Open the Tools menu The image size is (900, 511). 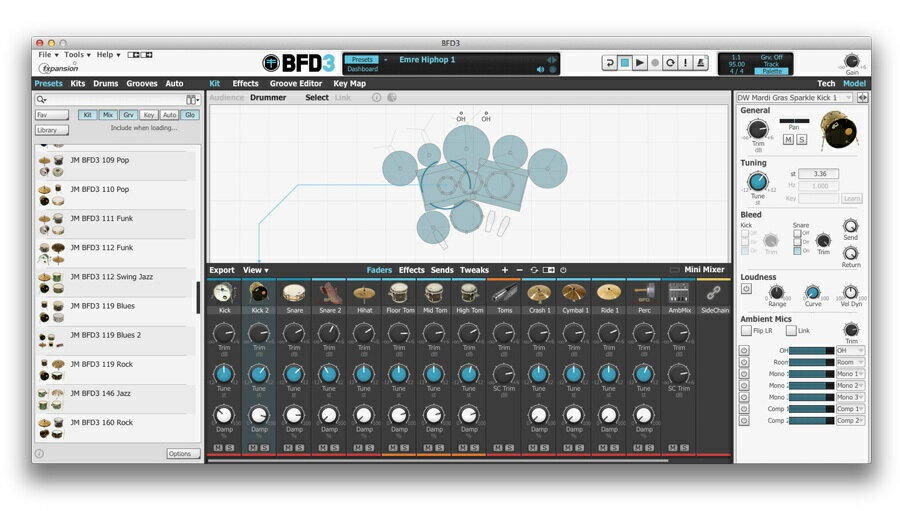pyautogui.click(x=77, y=55)
